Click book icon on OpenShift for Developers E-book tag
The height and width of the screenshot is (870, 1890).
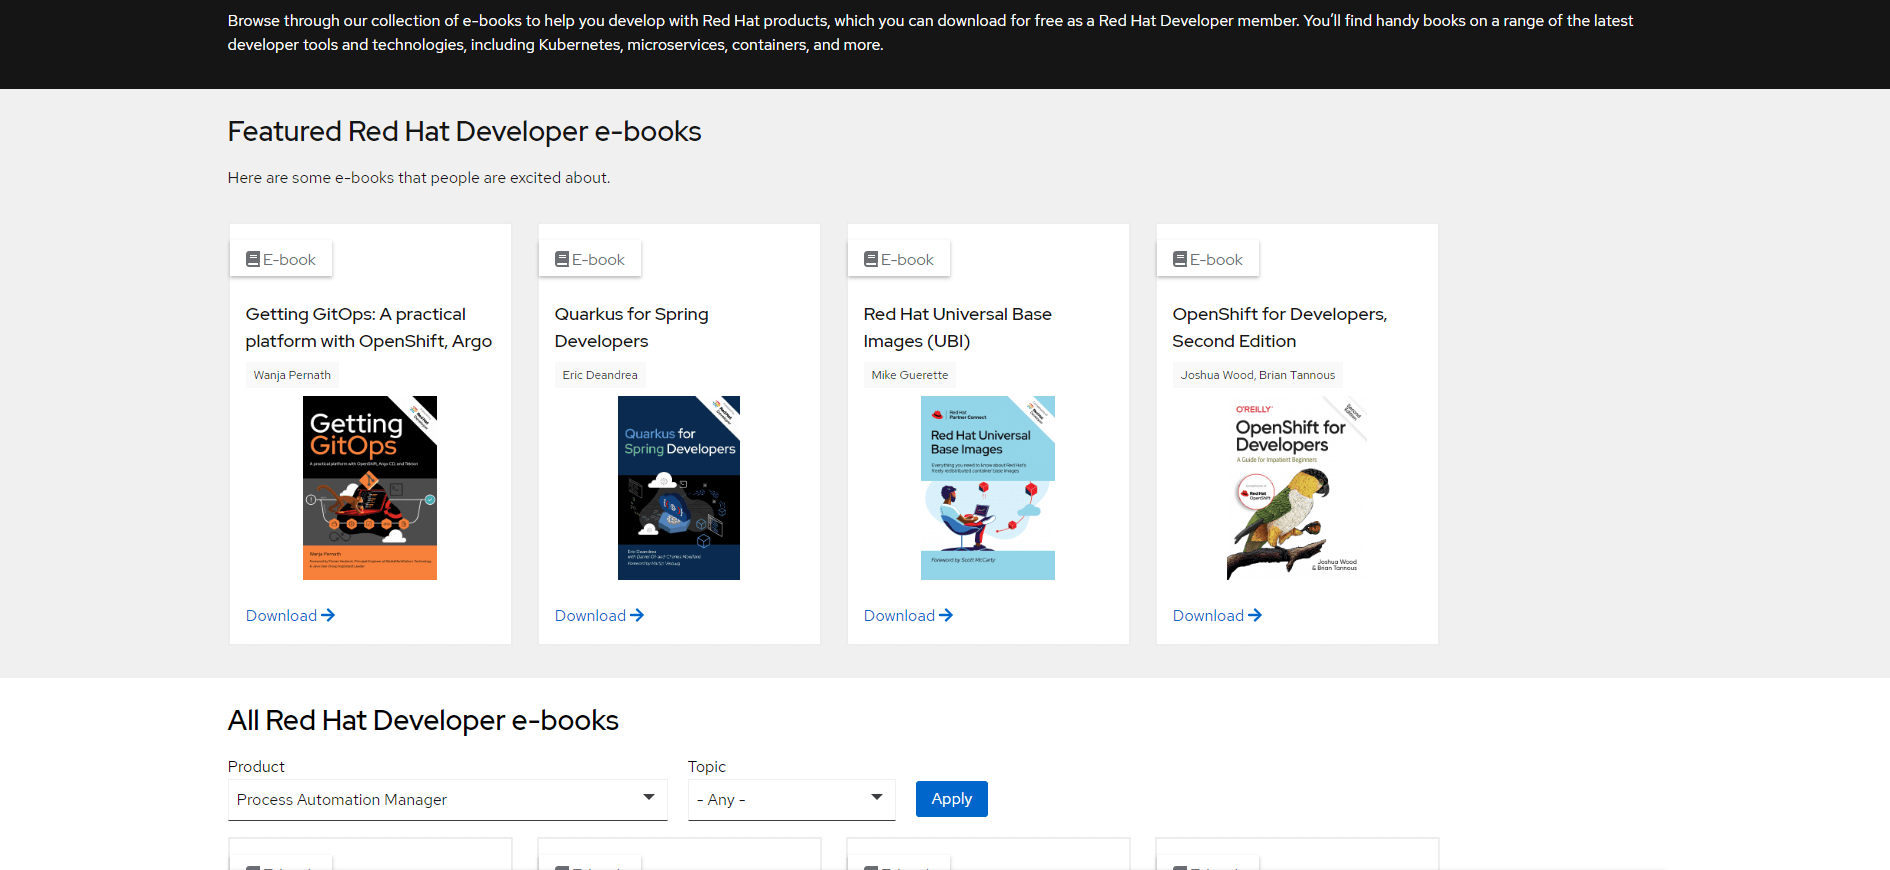coord(1180,260)
